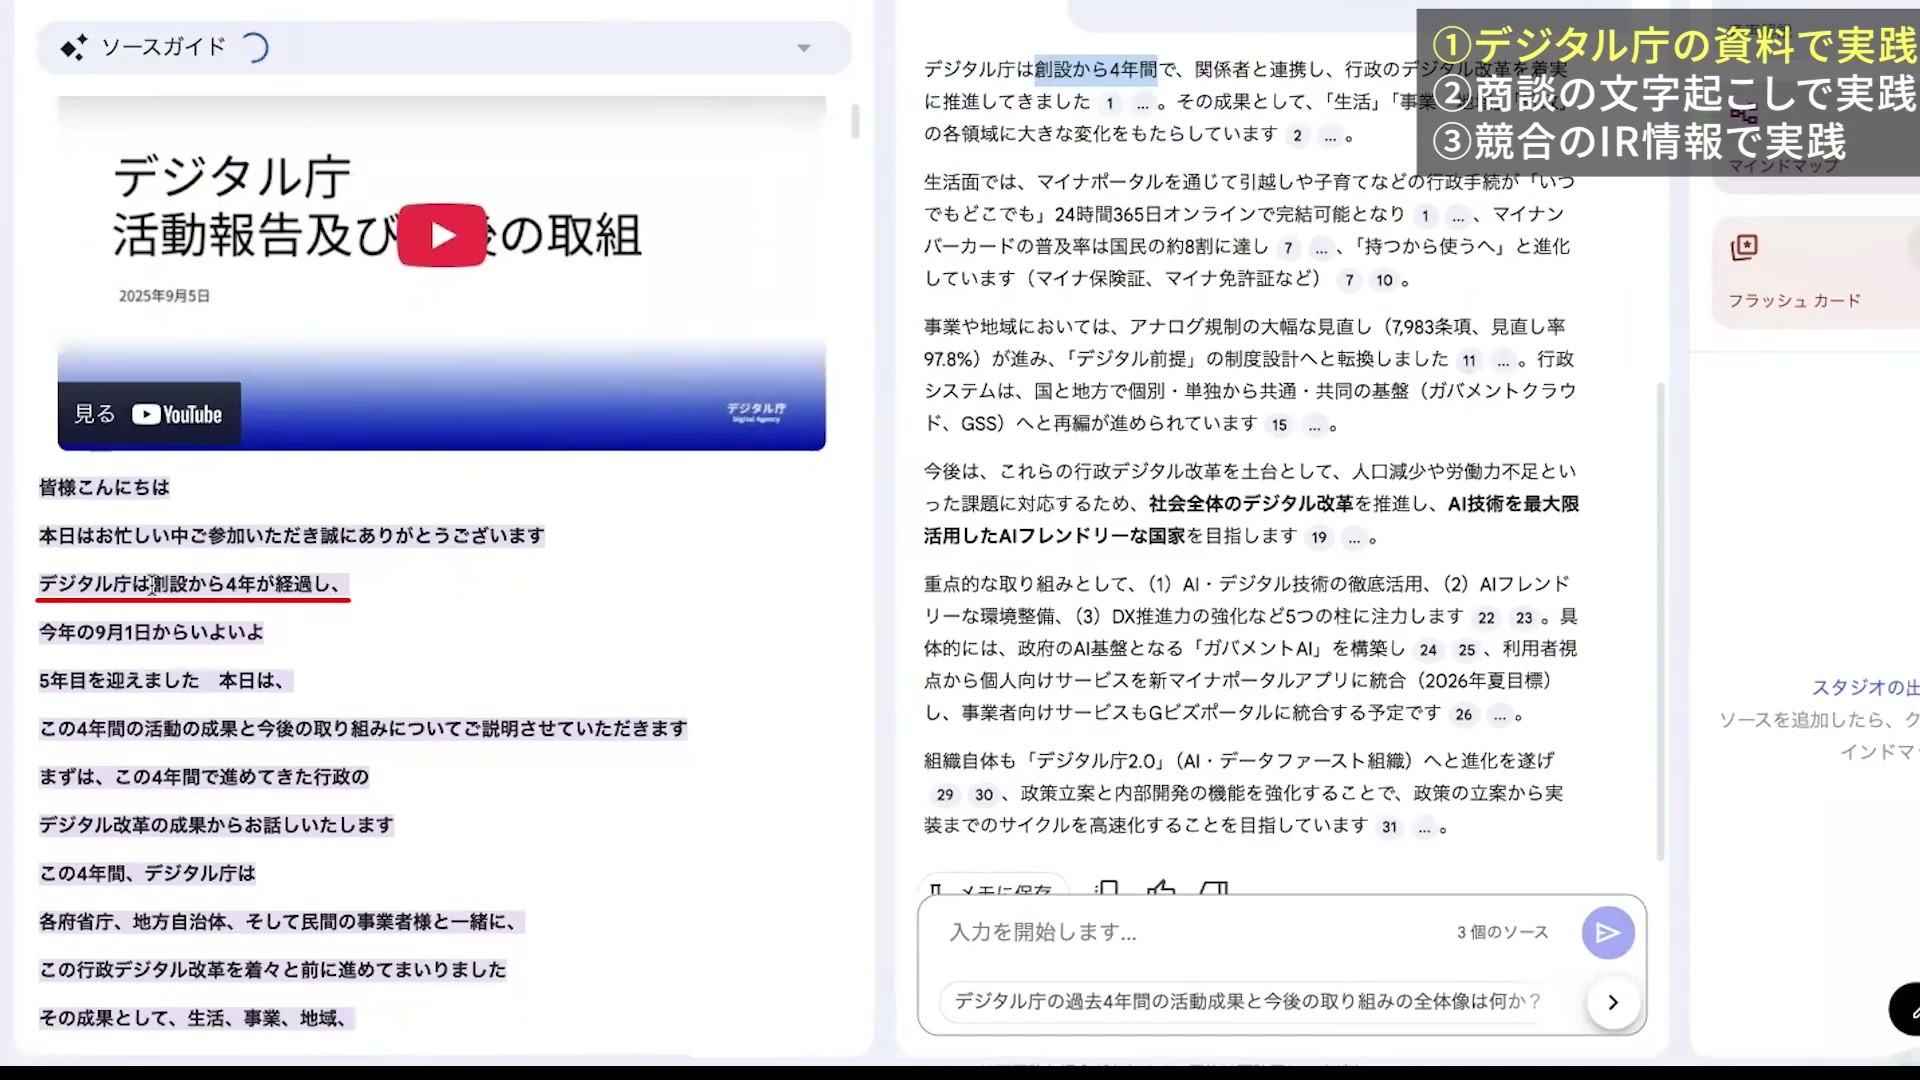Click transcript line 本日はお忙しい中ご参加いただき
Image resolution: width=1920 pixels, height=1080 pixels.
[x=292, y=536]
